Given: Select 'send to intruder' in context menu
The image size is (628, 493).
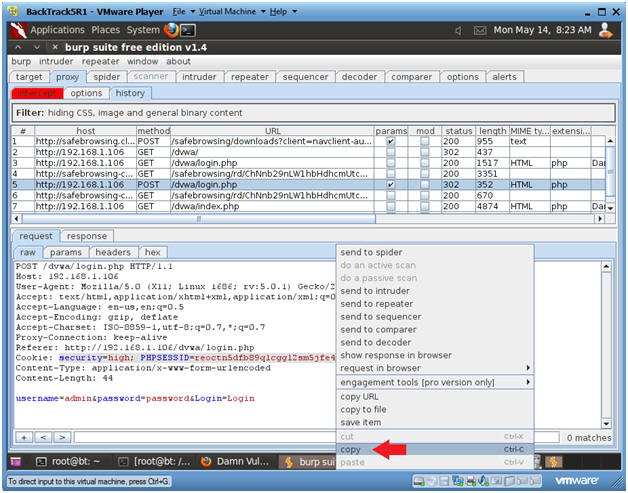Looking at the screenshot, I should coord(435,291).
